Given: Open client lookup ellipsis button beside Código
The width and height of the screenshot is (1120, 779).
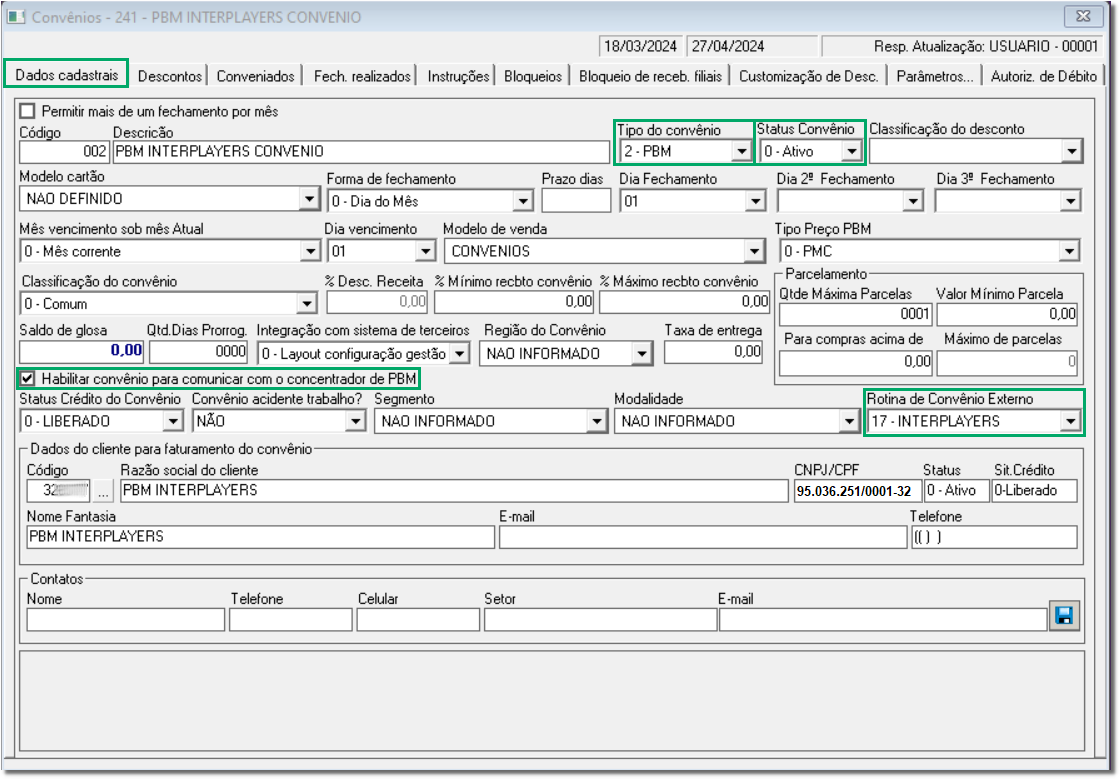Looking at the screenshot, I should (x=103, y=491).
